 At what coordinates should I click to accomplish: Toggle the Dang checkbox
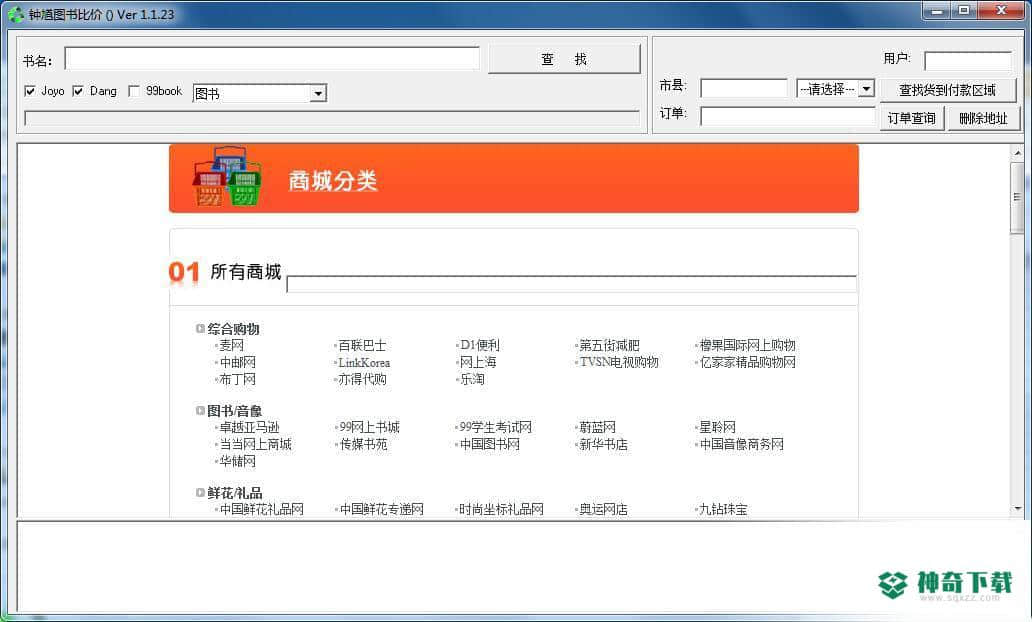pyautogui.click(x=78, y=91)
